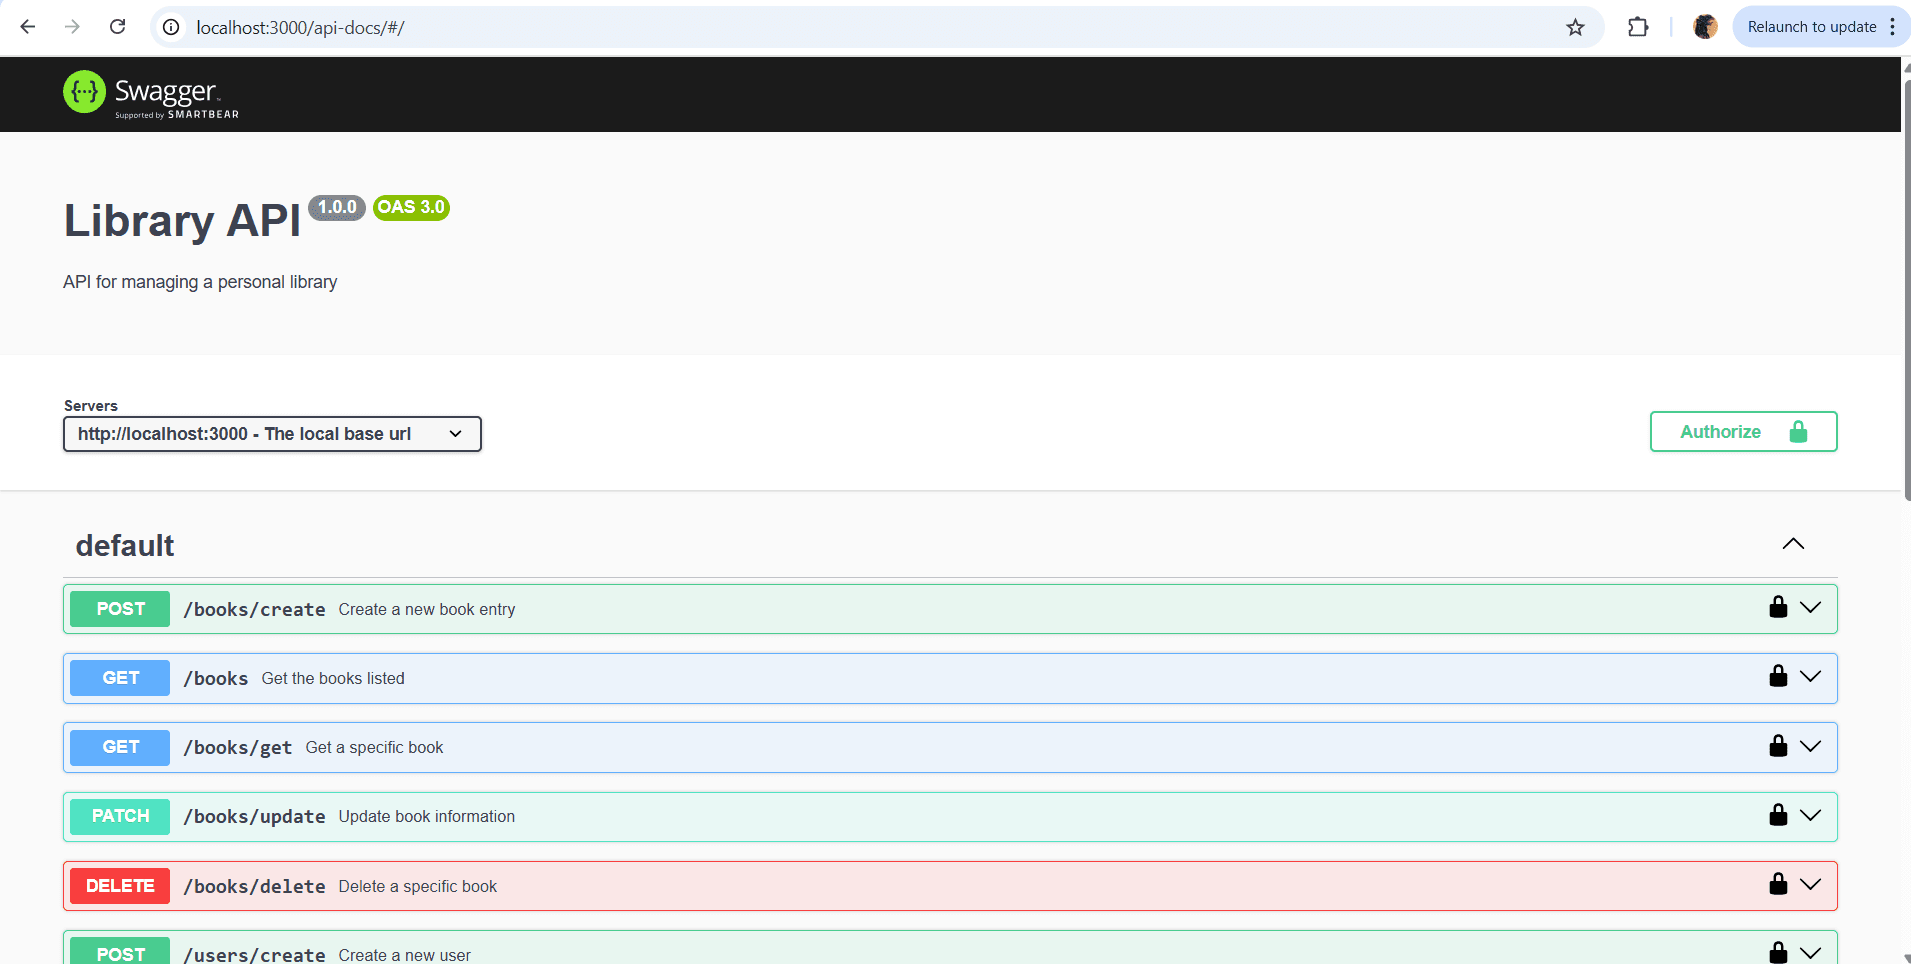
Task: Click the lock icon on /books/get row
Action: tap(1778, 746)
